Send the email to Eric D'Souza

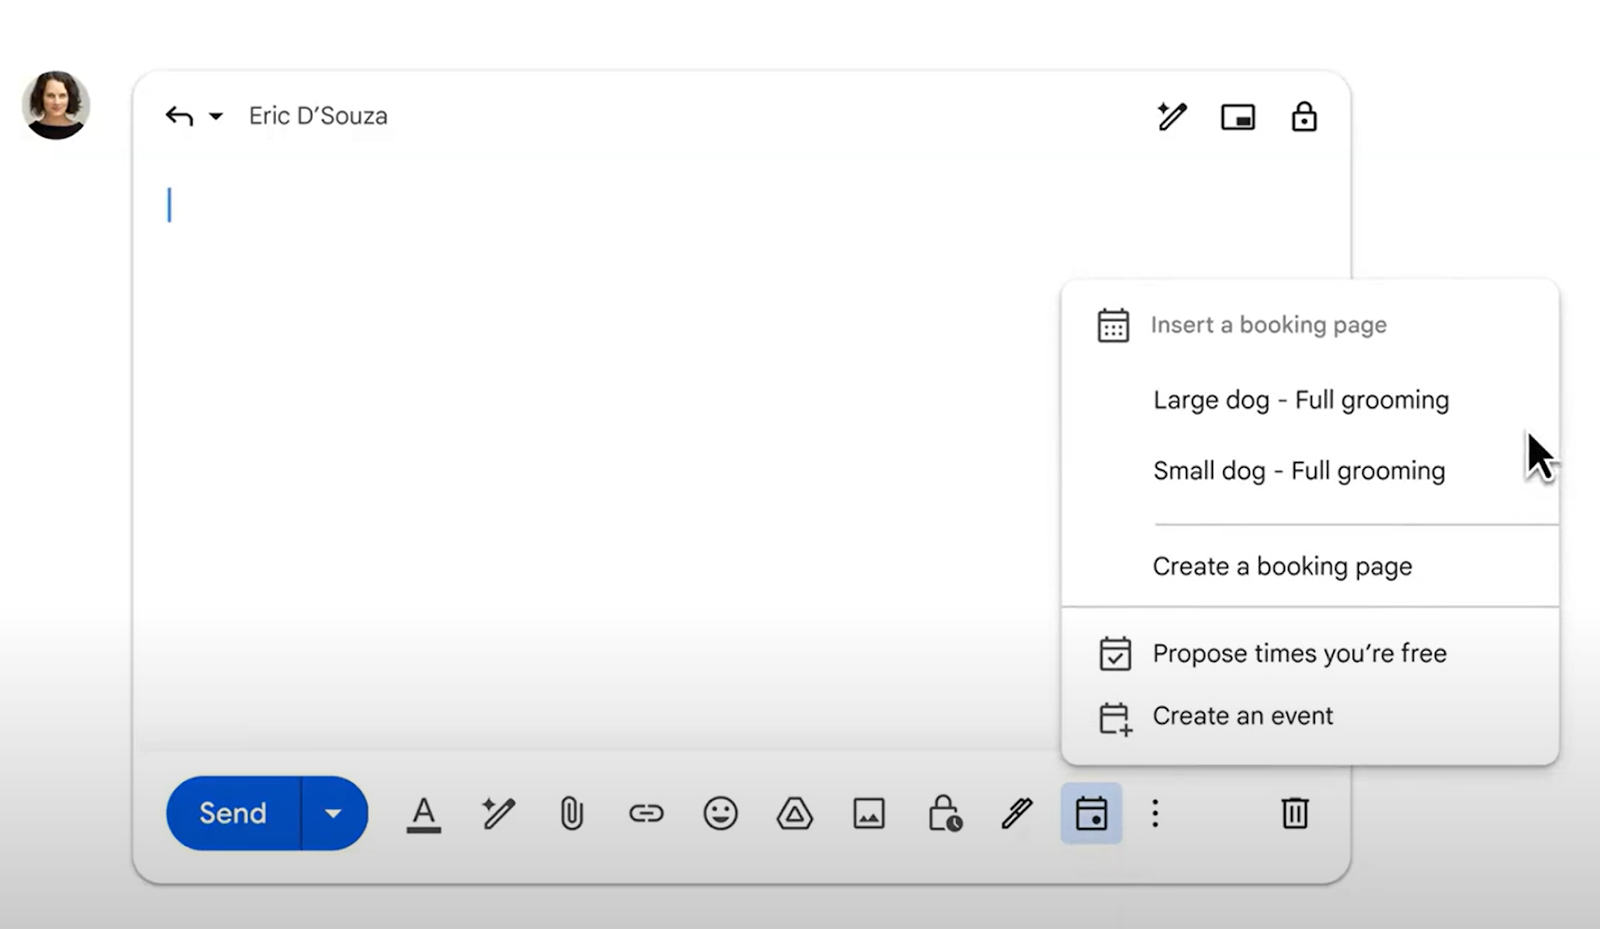tap(231, 813)
